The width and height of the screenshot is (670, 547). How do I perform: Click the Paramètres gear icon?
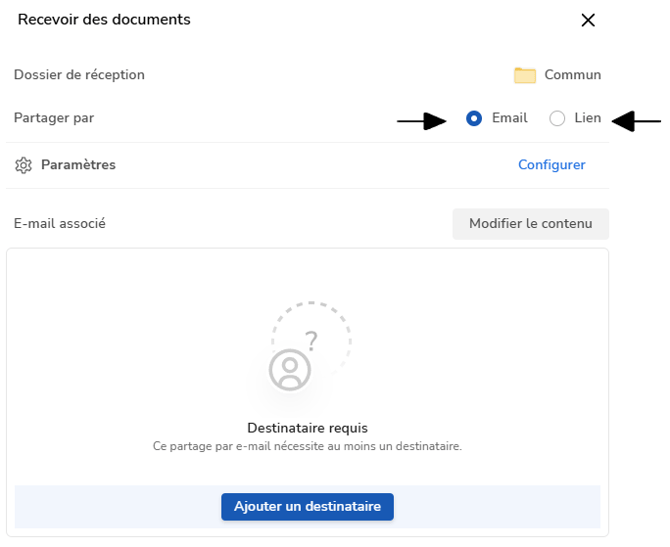click(x=24, y=165)
